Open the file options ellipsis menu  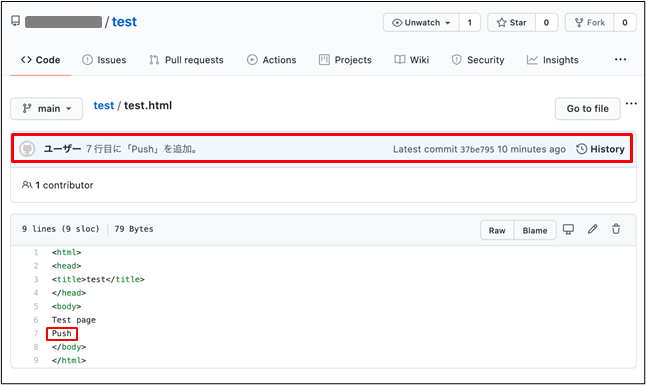coord(631,103)
